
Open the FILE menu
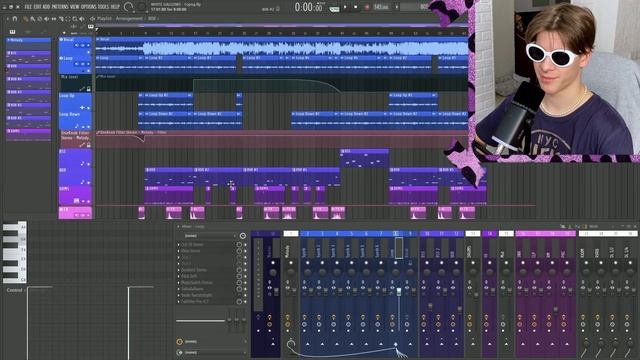pyautogui.click(x=28, y=7)
